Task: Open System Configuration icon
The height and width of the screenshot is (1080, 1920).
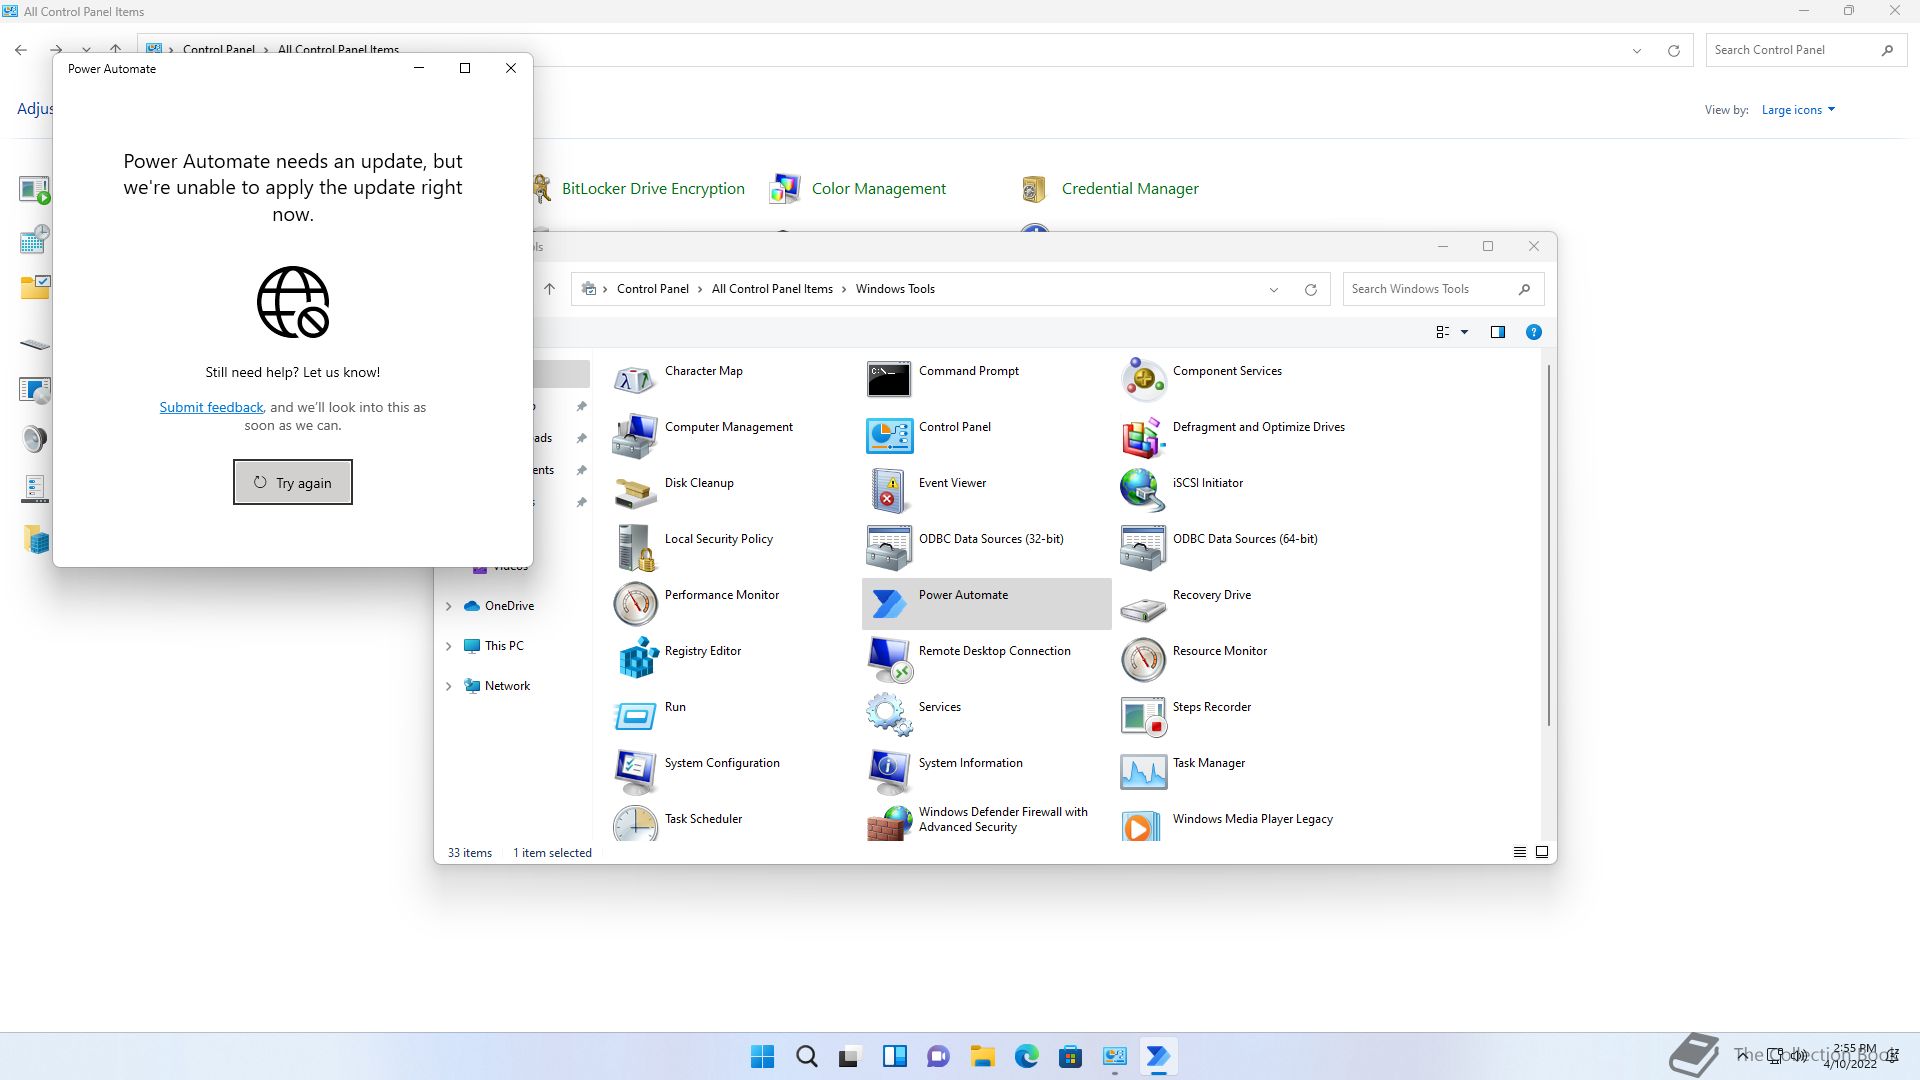Action: (635, 772)
